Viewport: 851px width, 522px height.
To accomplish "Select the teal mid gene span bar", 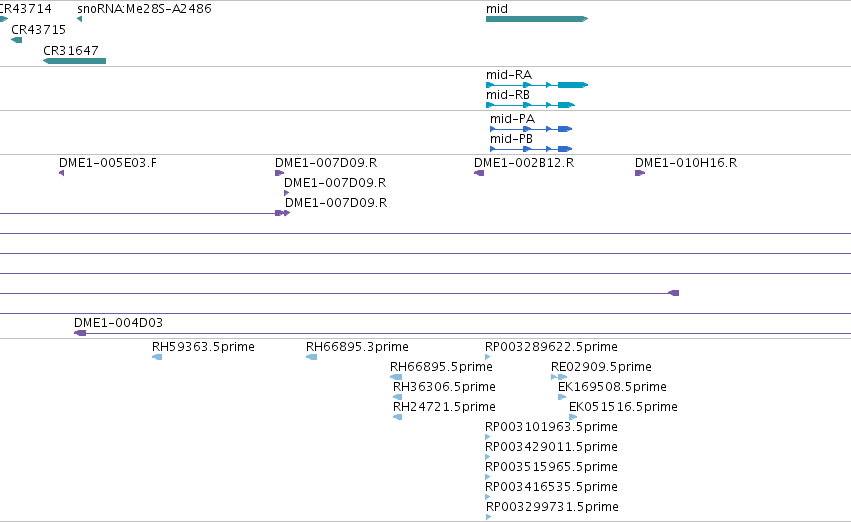I will coord(537,19).
